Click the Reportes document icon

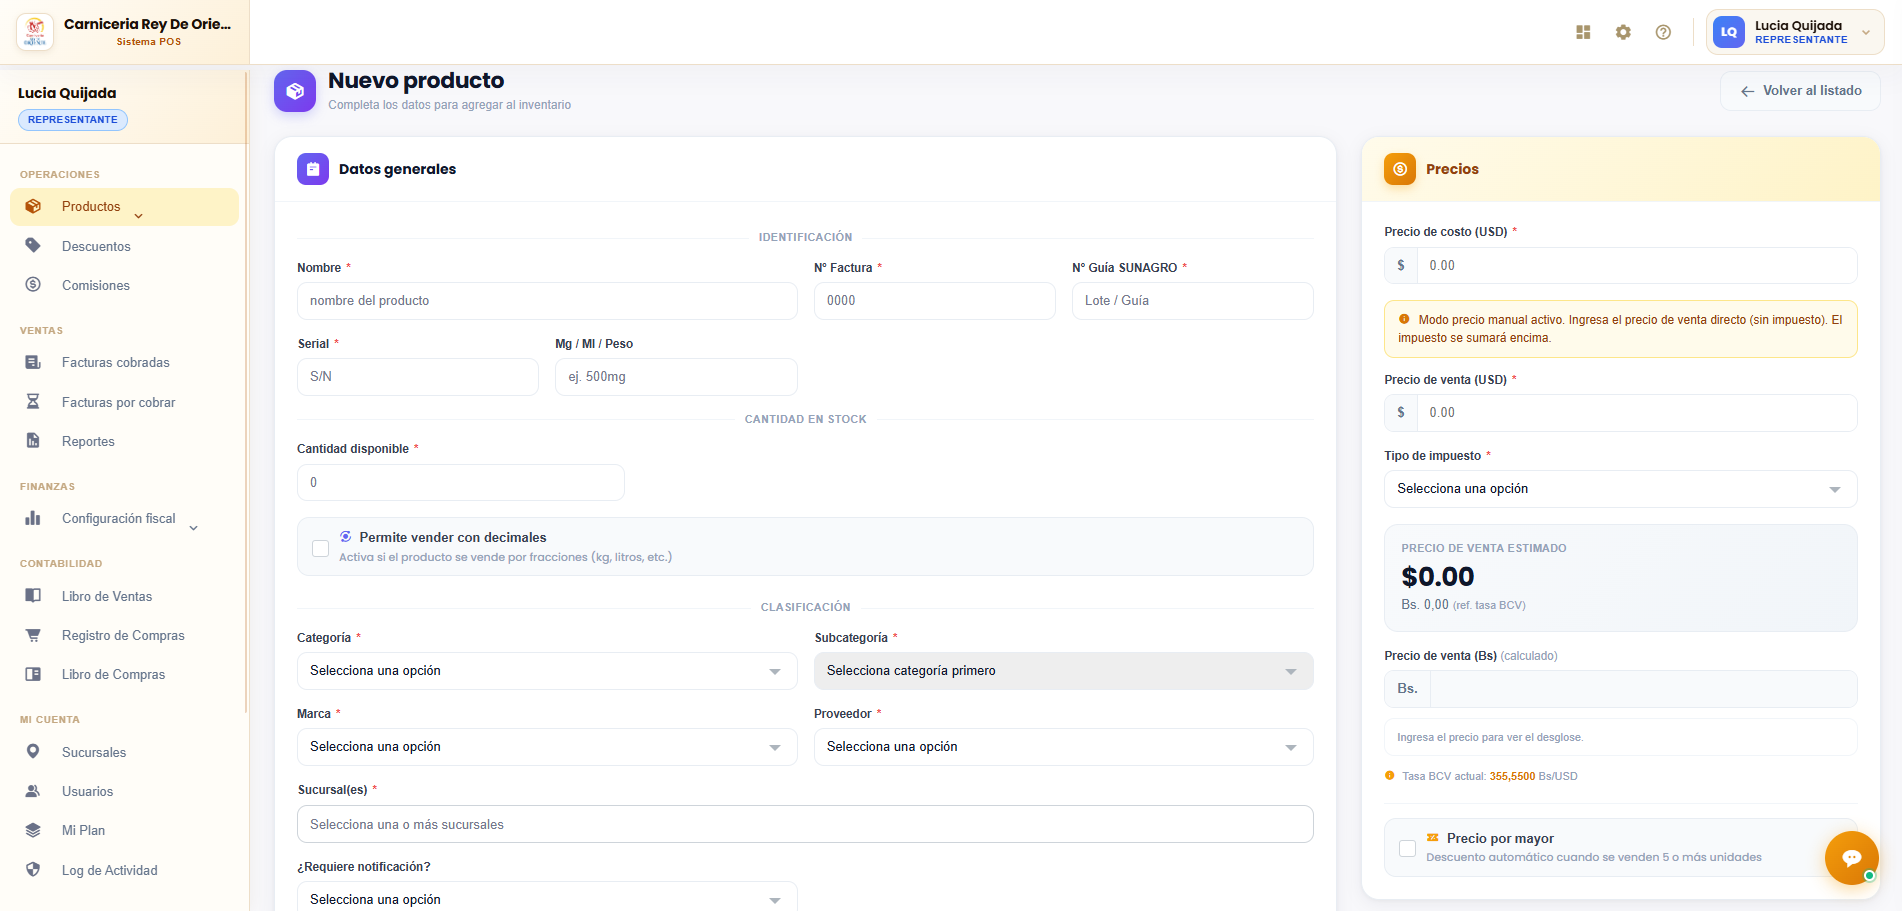click(33, 440)
